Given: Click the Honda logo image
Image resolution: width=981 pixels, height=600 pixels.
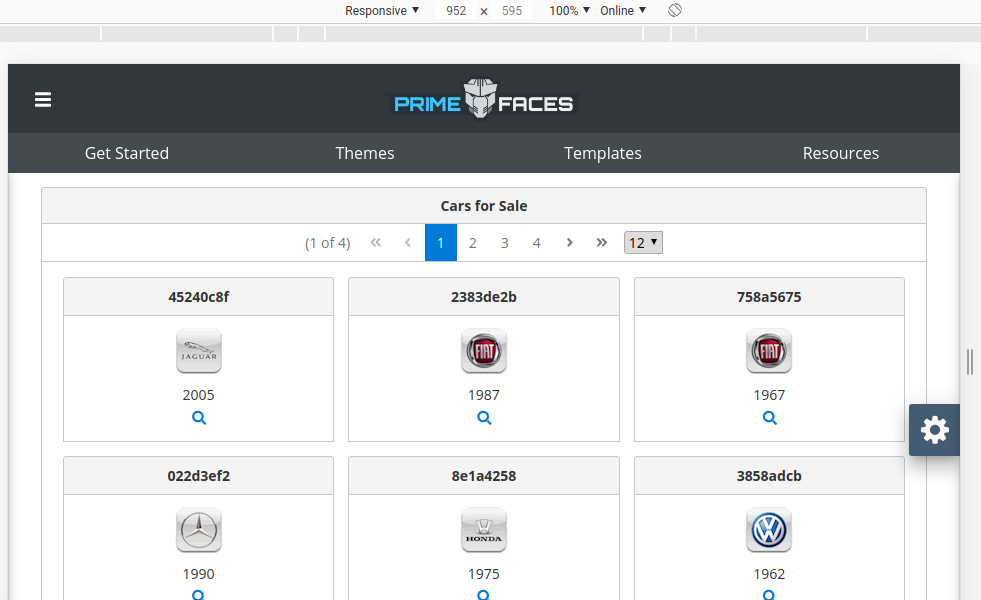Looking at the screenshot, I should click(484, 530).
